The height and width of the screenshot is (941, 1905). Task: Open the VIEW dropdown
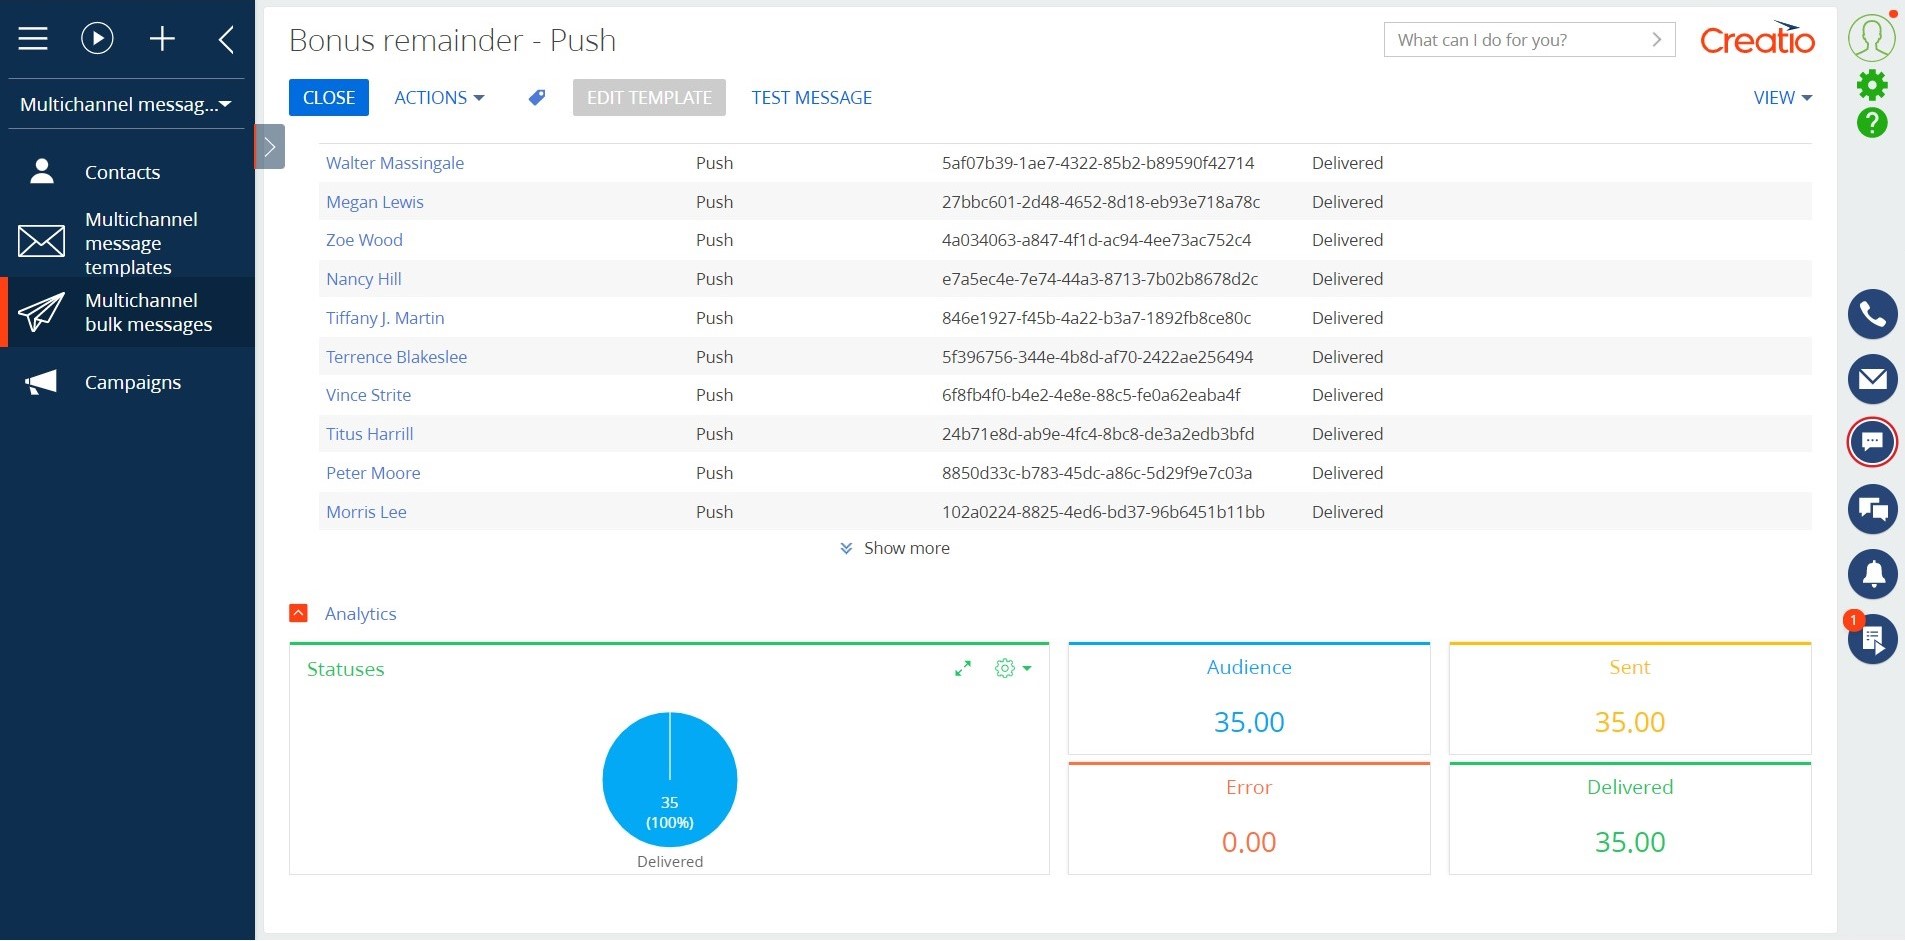(x=1781, y=97)
